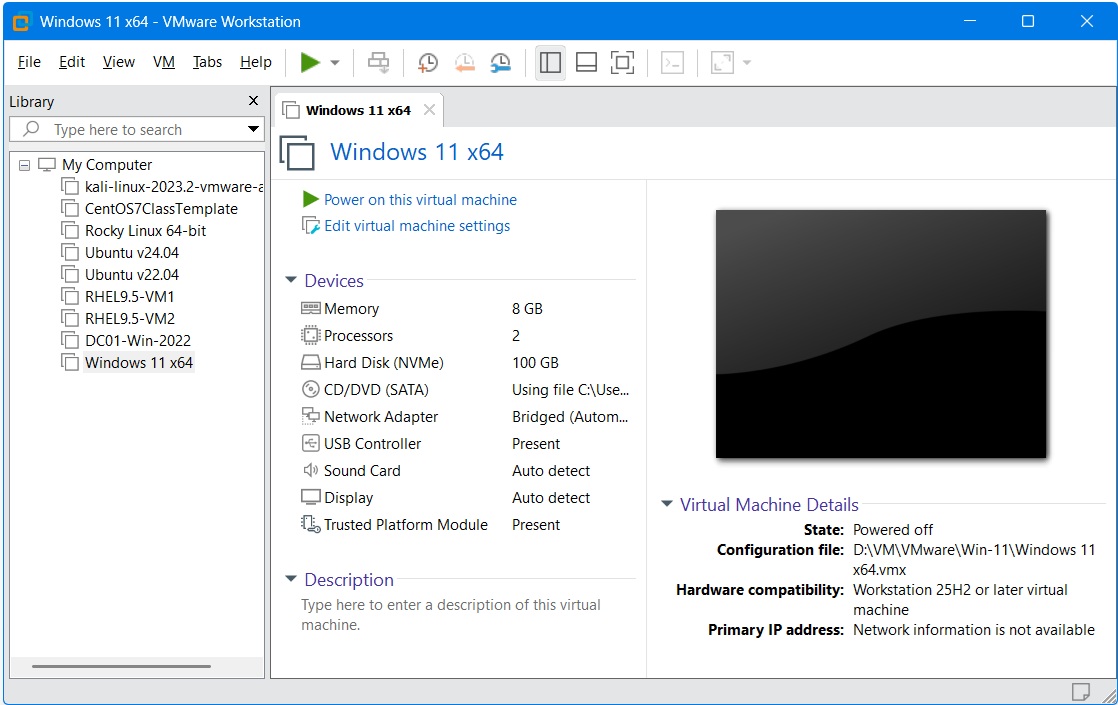Click the full screen mode icon
This screenshot has height=705, width=1118.
[x=622, y=63]
